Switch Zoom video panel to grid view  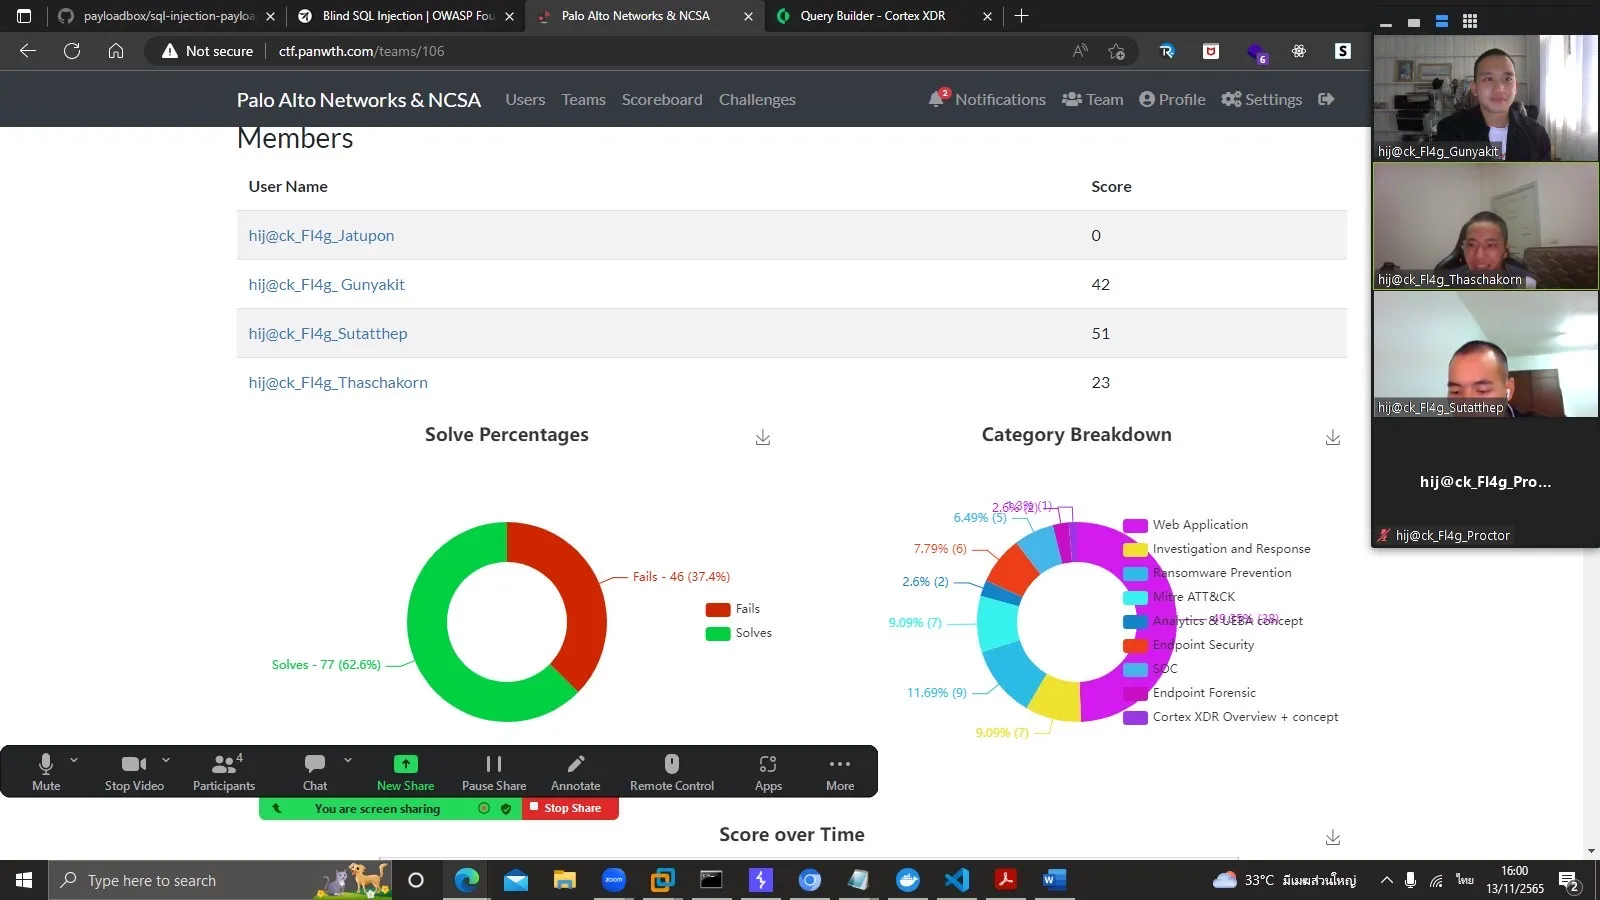(1470, 21)
